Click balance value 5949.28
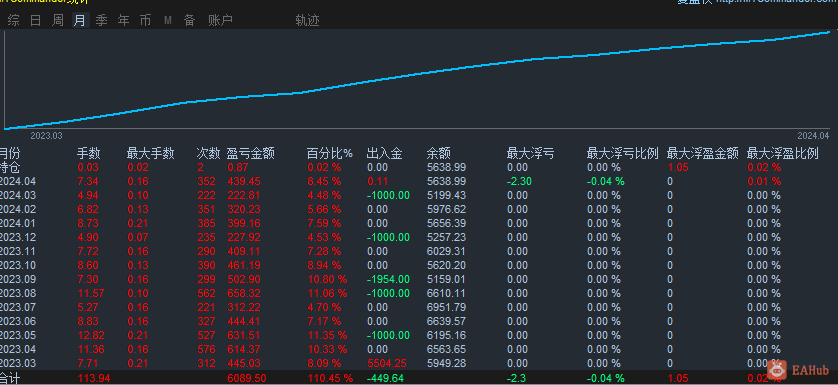Screen dimensions: 838x385 pos(446,364)
